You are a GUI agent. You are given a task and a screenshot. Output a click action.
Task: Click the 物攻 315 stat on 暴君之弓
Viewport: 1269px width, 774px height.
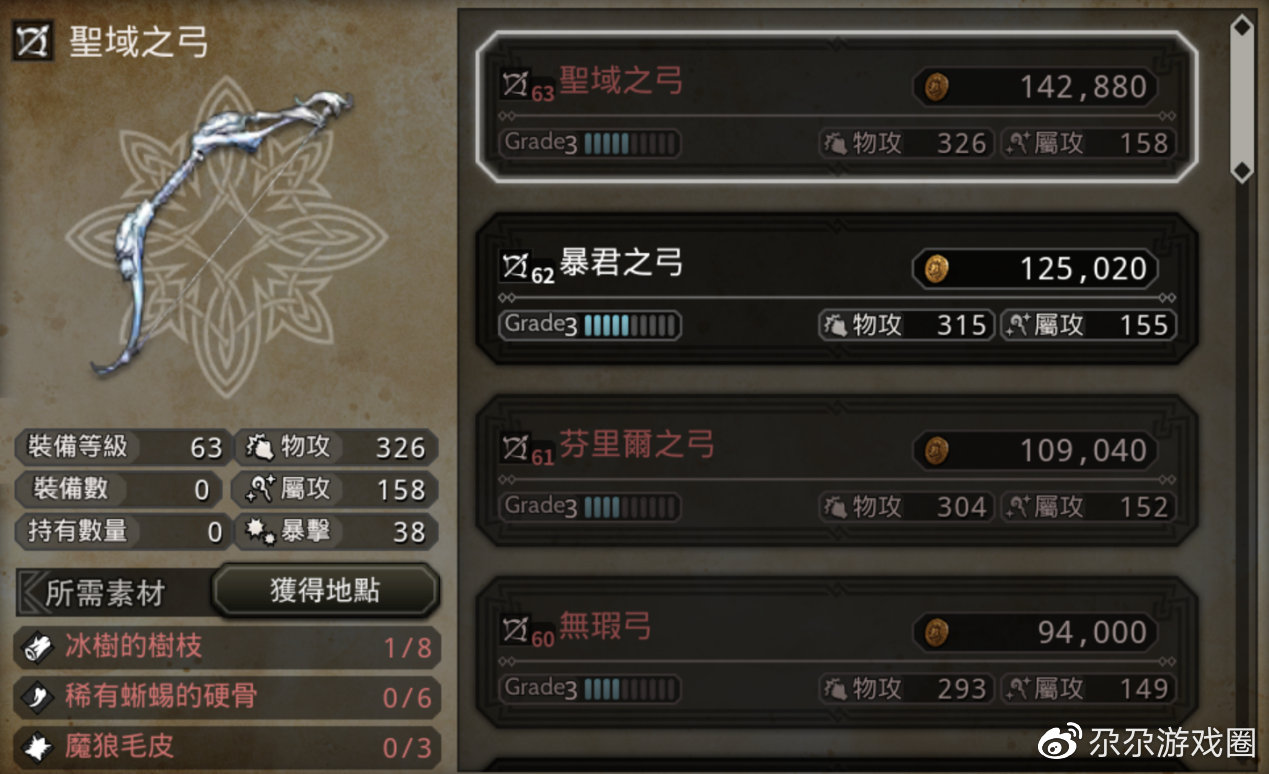point(906,325)
